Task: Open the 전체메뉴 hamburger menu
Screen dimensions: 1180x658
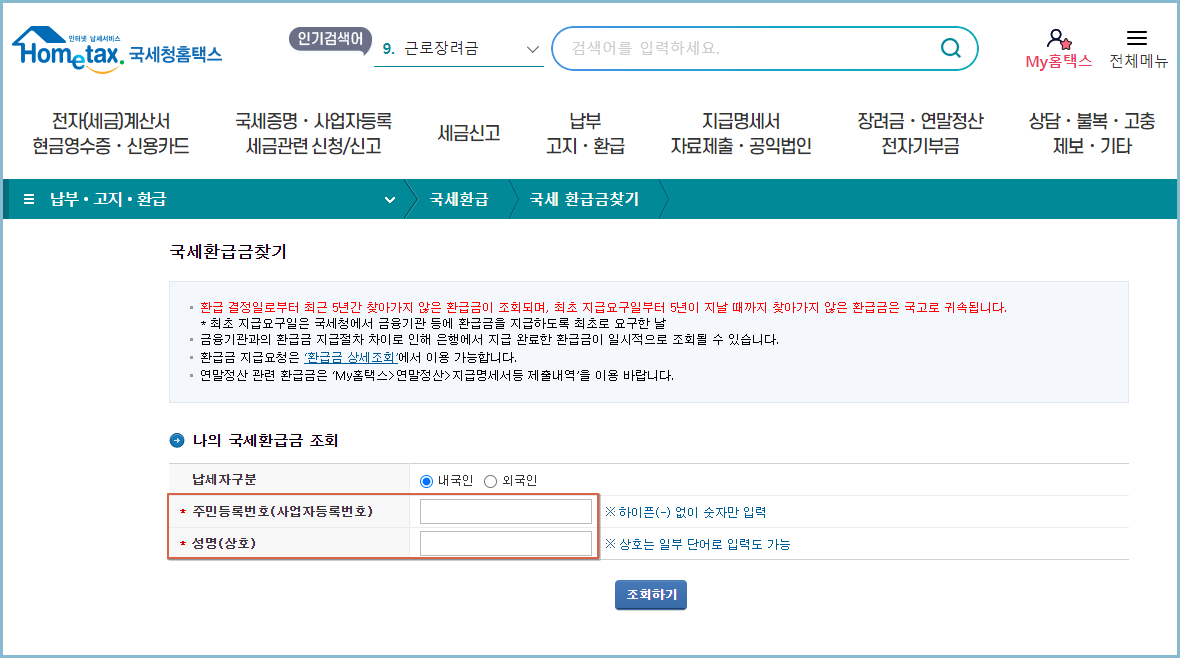Action: click(1137, 38)
